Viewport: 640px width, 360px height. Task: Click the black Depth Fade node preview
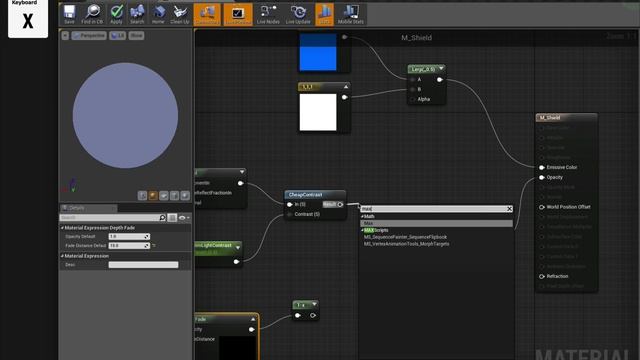tap(237, 348)
